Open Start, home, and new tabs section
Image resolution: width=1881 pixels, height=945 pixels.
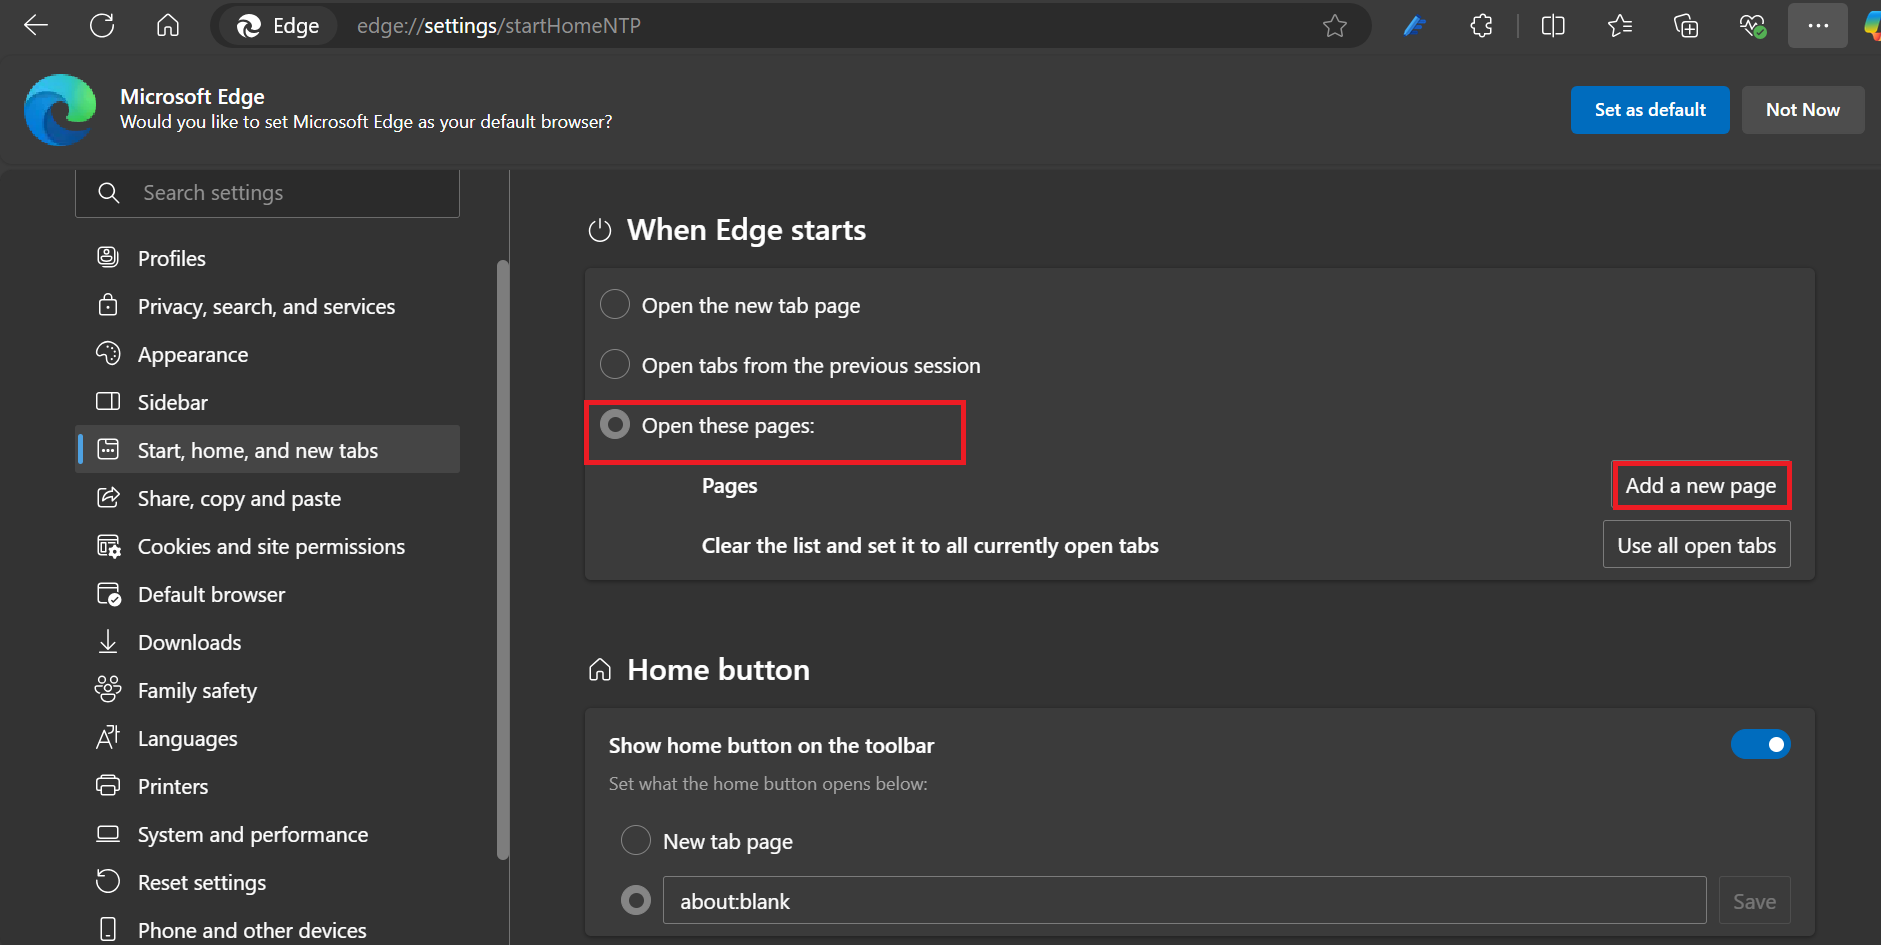(268, 450)
